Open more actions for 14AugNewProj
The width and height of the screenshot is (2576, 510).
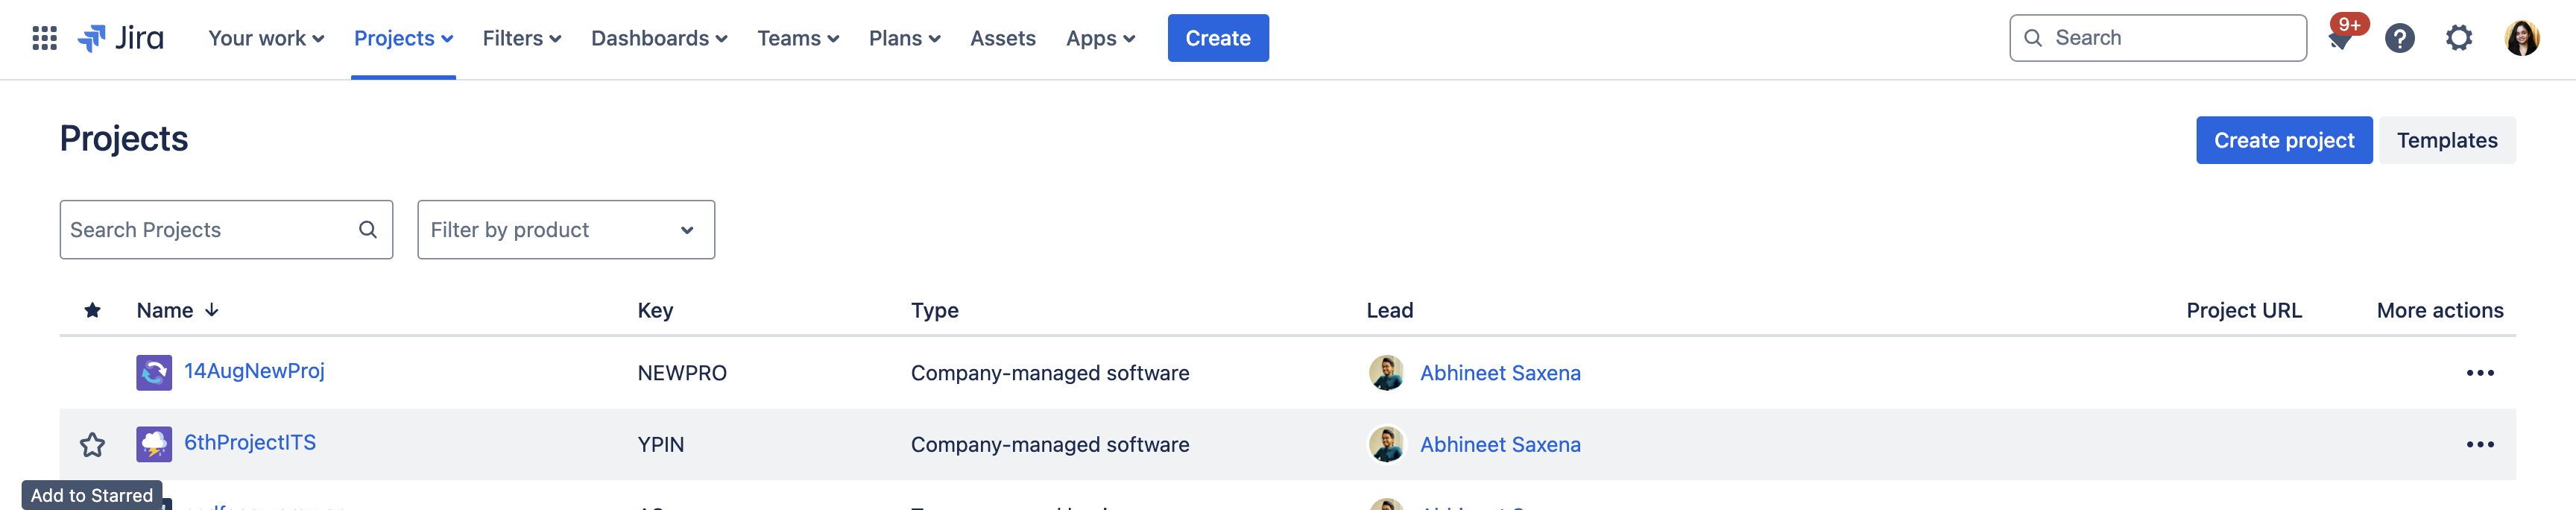(2479, 373)
